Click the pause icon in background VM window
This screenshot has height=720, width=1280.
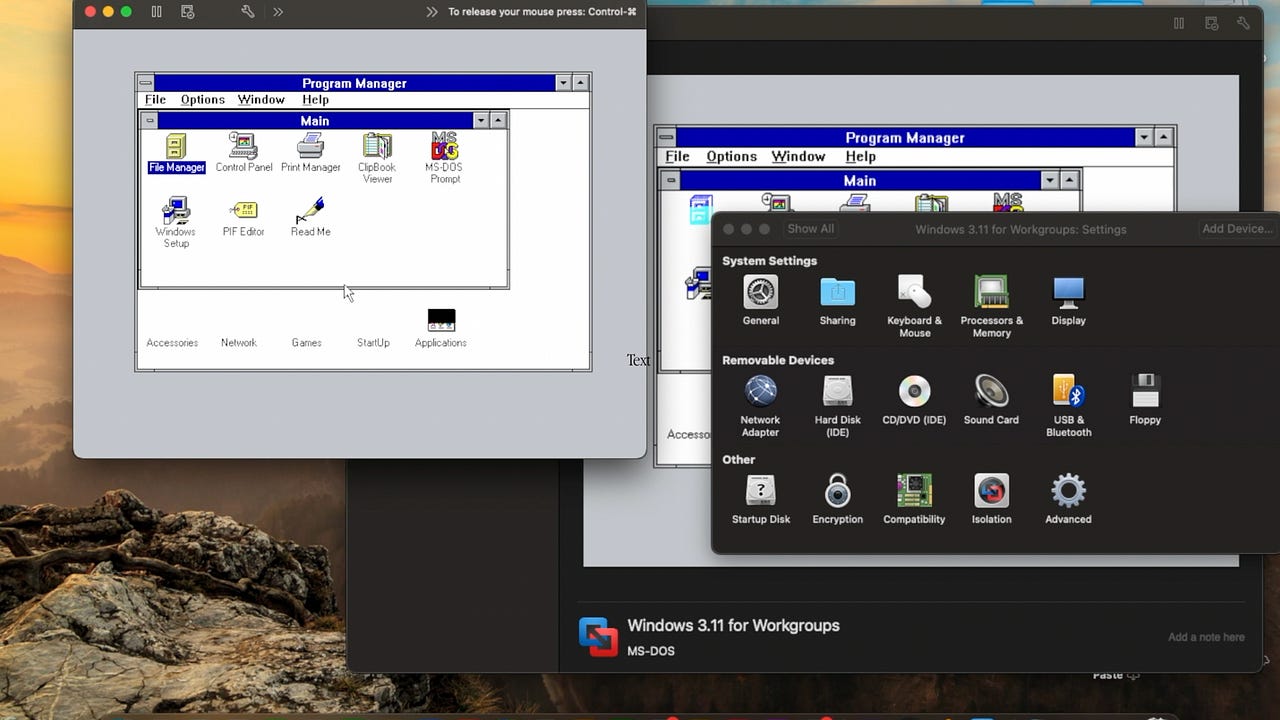tap(1179, 23)
